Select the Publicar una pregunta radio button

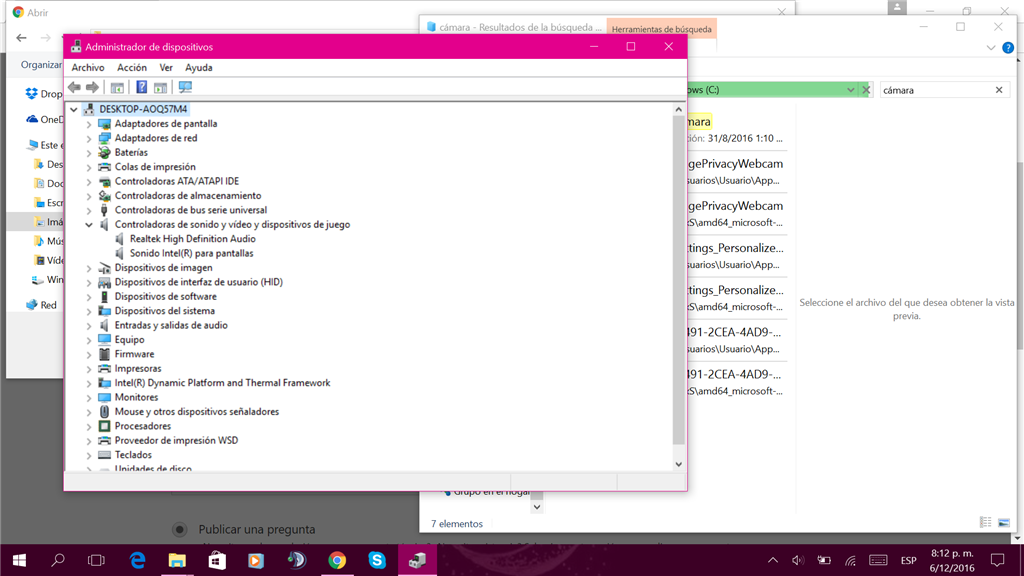(x=180, y=530)
